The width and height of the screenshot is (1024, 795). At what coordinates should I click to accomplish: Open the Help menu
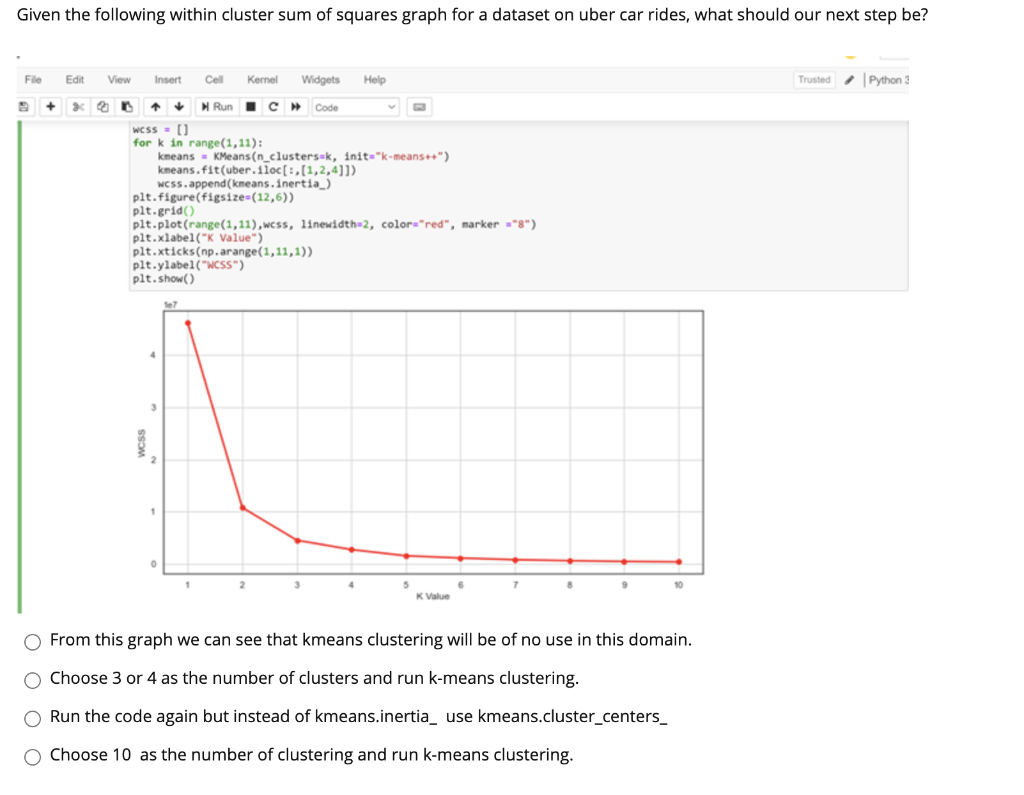(x=375, y=80)
